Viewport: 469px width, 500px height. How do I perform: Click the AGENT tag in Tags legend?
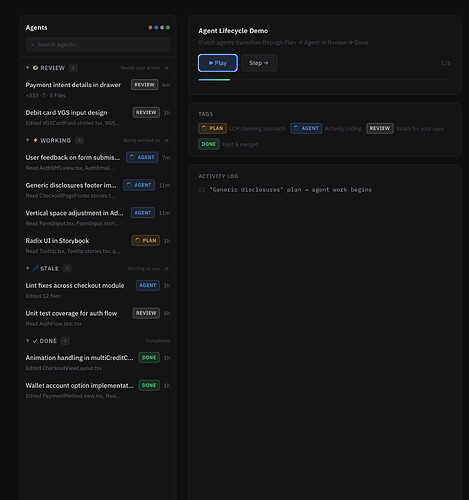306,128
